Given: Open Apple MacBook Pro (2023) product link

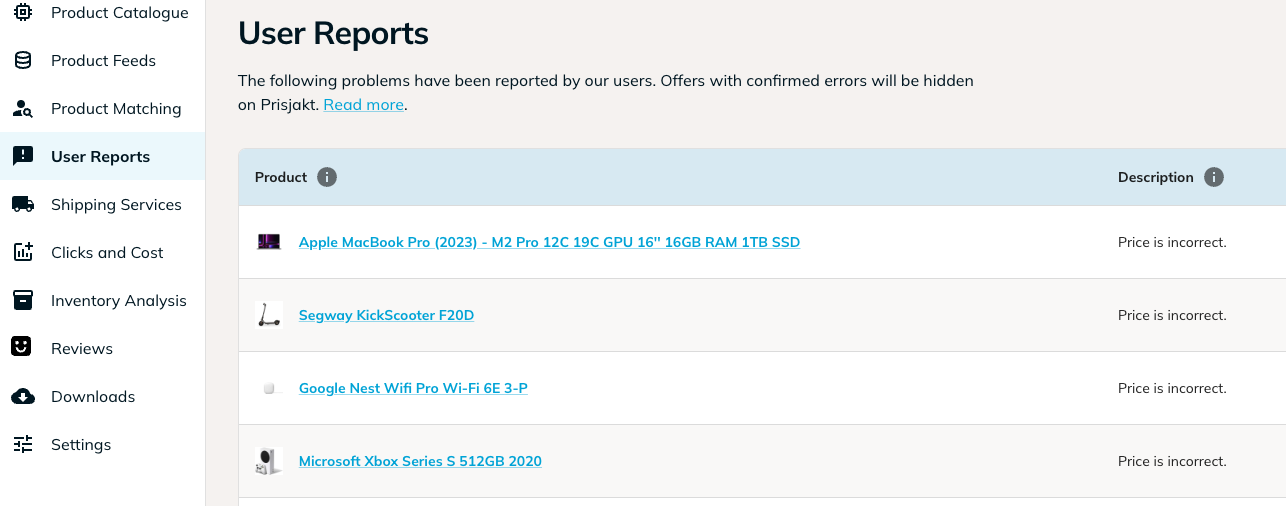Looking at the screenshot, I should pos(549,243).
